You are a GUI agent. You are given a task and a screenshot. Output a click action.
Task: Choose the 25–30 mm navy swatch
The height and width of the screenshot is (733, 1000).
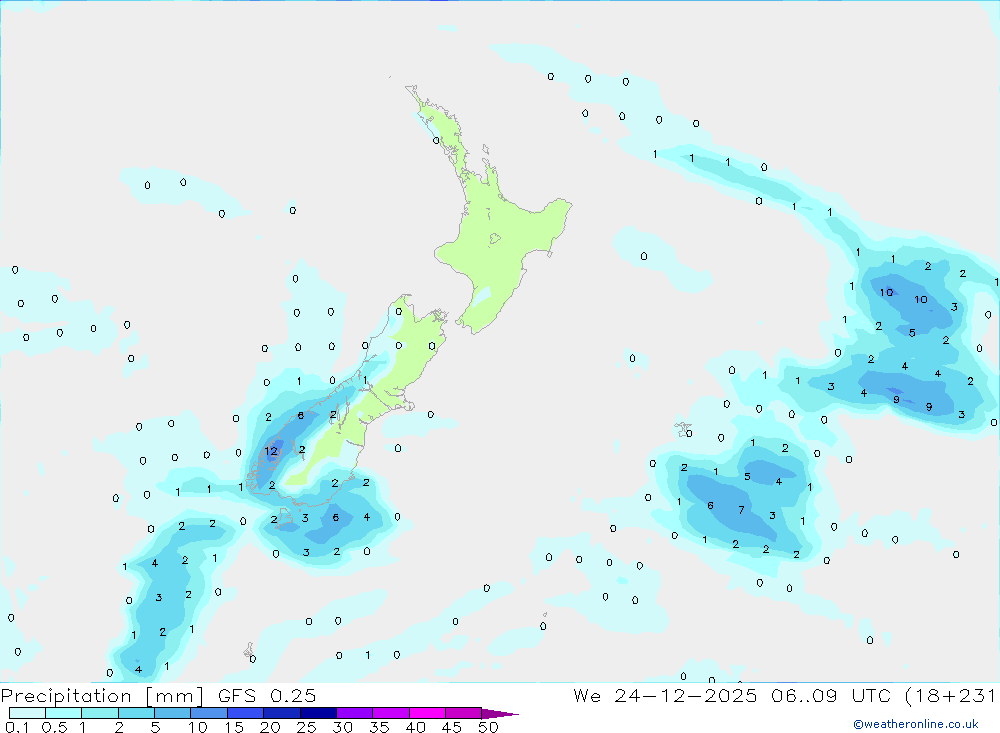pyautogui.click(x=318, y=713)
